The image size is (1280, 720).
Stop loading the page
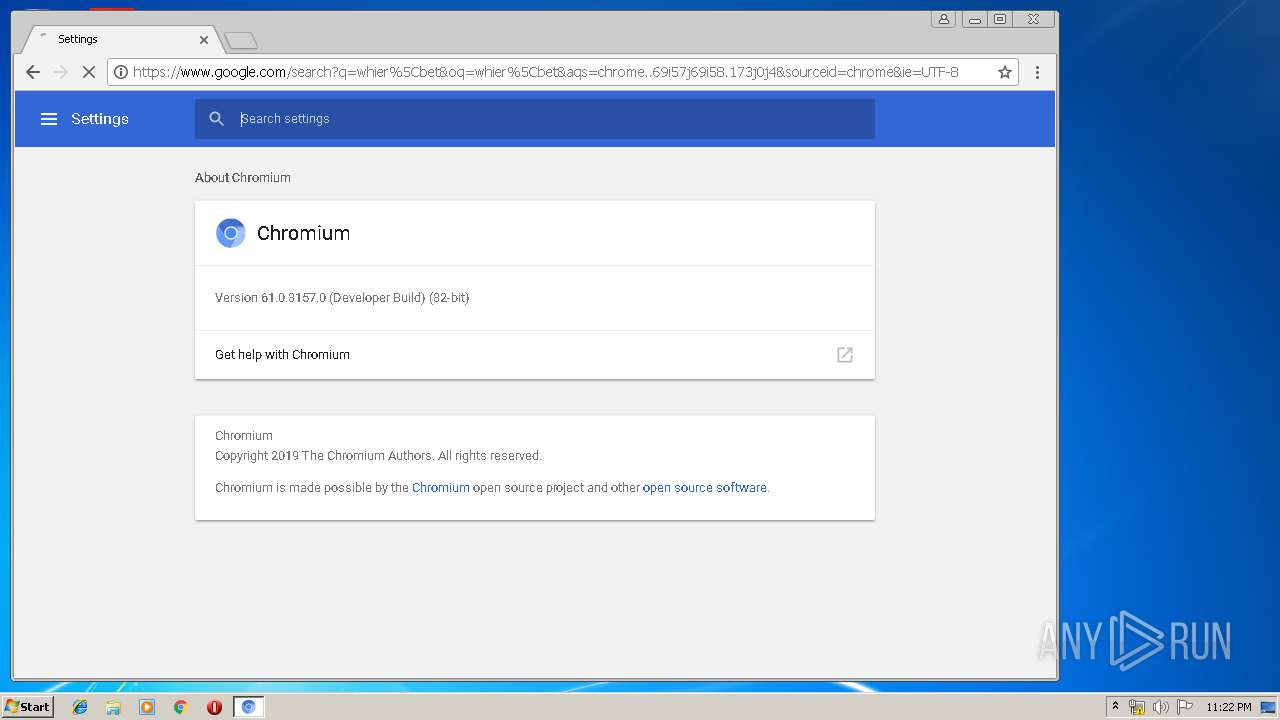tap(88, 72)
